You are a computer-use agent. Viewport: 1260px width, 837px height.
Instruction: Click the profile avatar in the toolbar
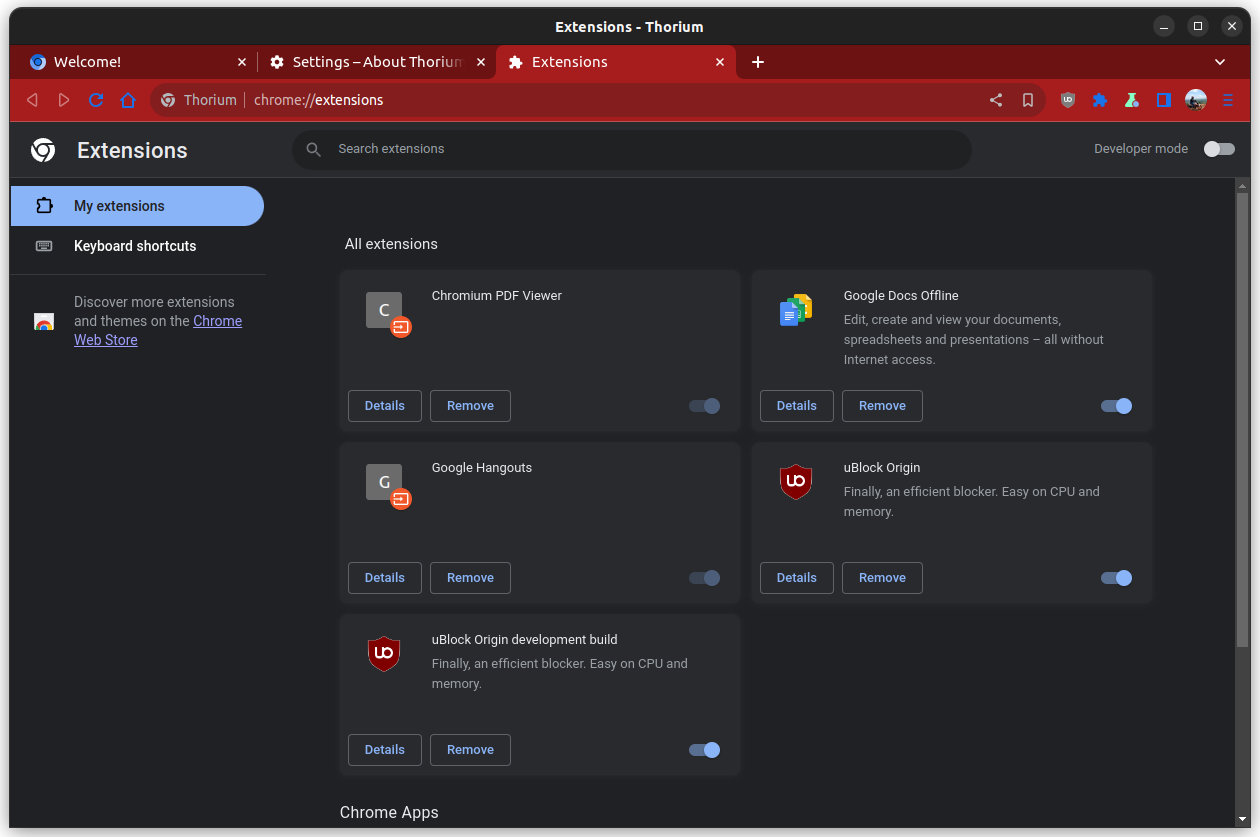1196,100
